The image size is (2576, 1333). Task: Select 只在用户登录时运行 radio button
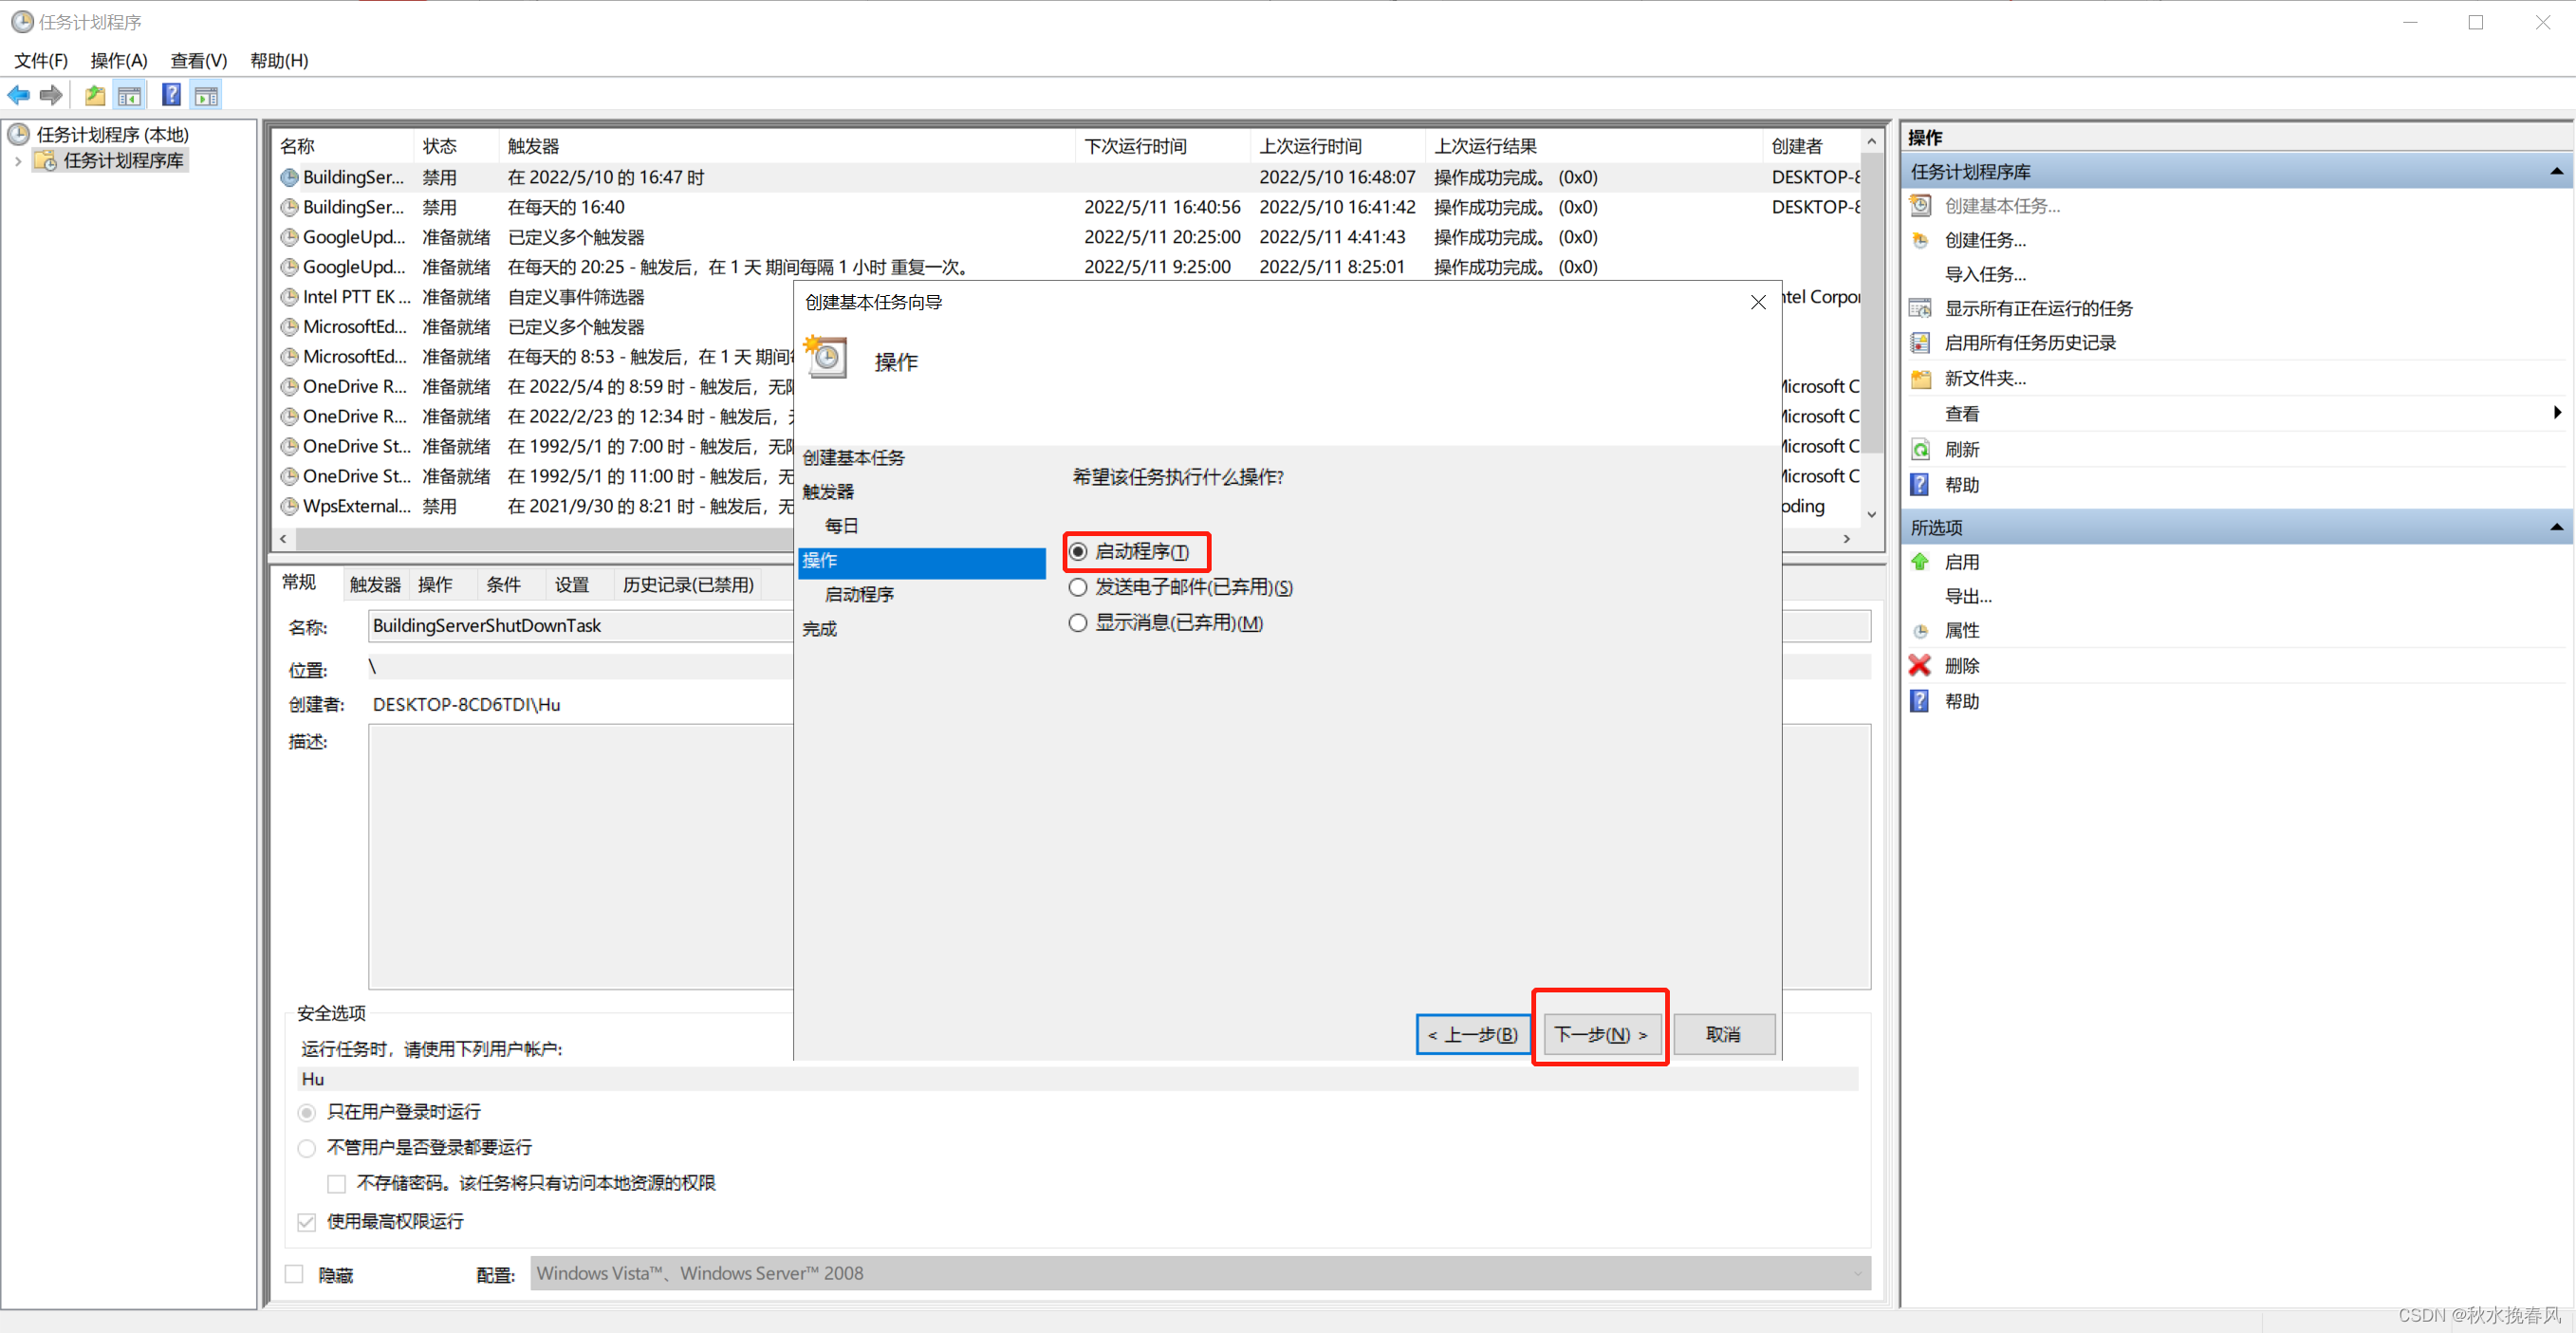(x=307, y=1112)
